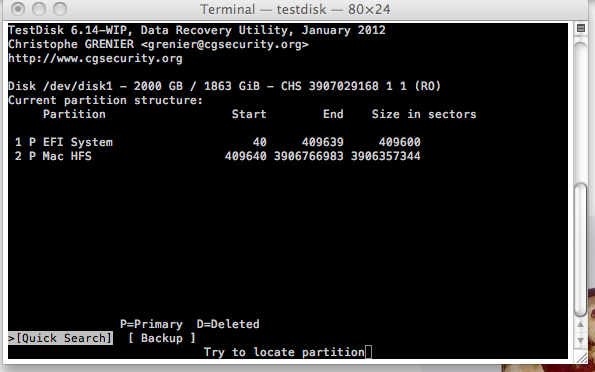The width and height of the screenshot is (595, 372).
Task: Zoom the Terminal window
Action: click(x=60, y=9)
